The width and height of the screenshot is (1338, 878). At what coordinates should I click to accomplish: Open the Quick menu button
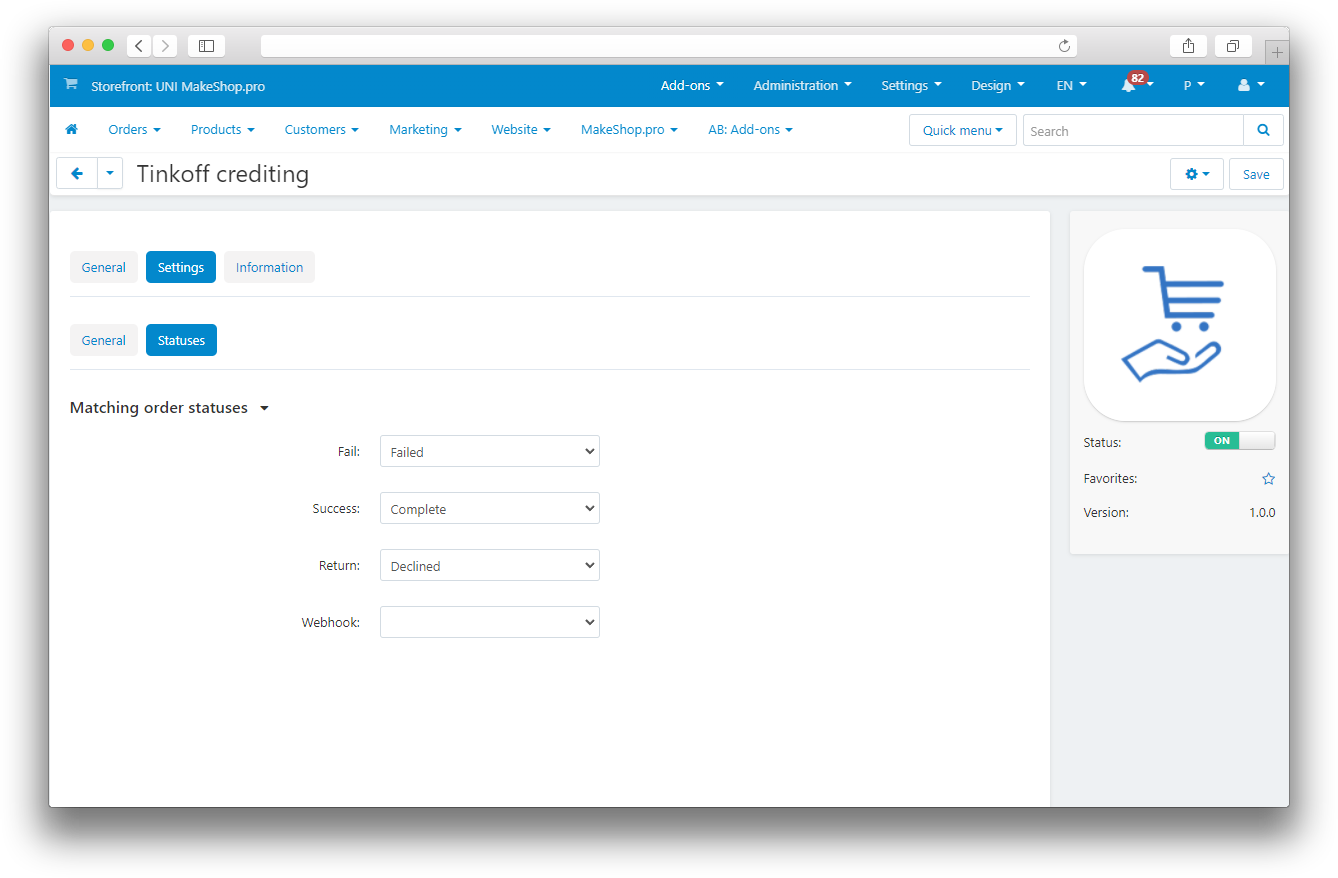(x=962, y=130)
